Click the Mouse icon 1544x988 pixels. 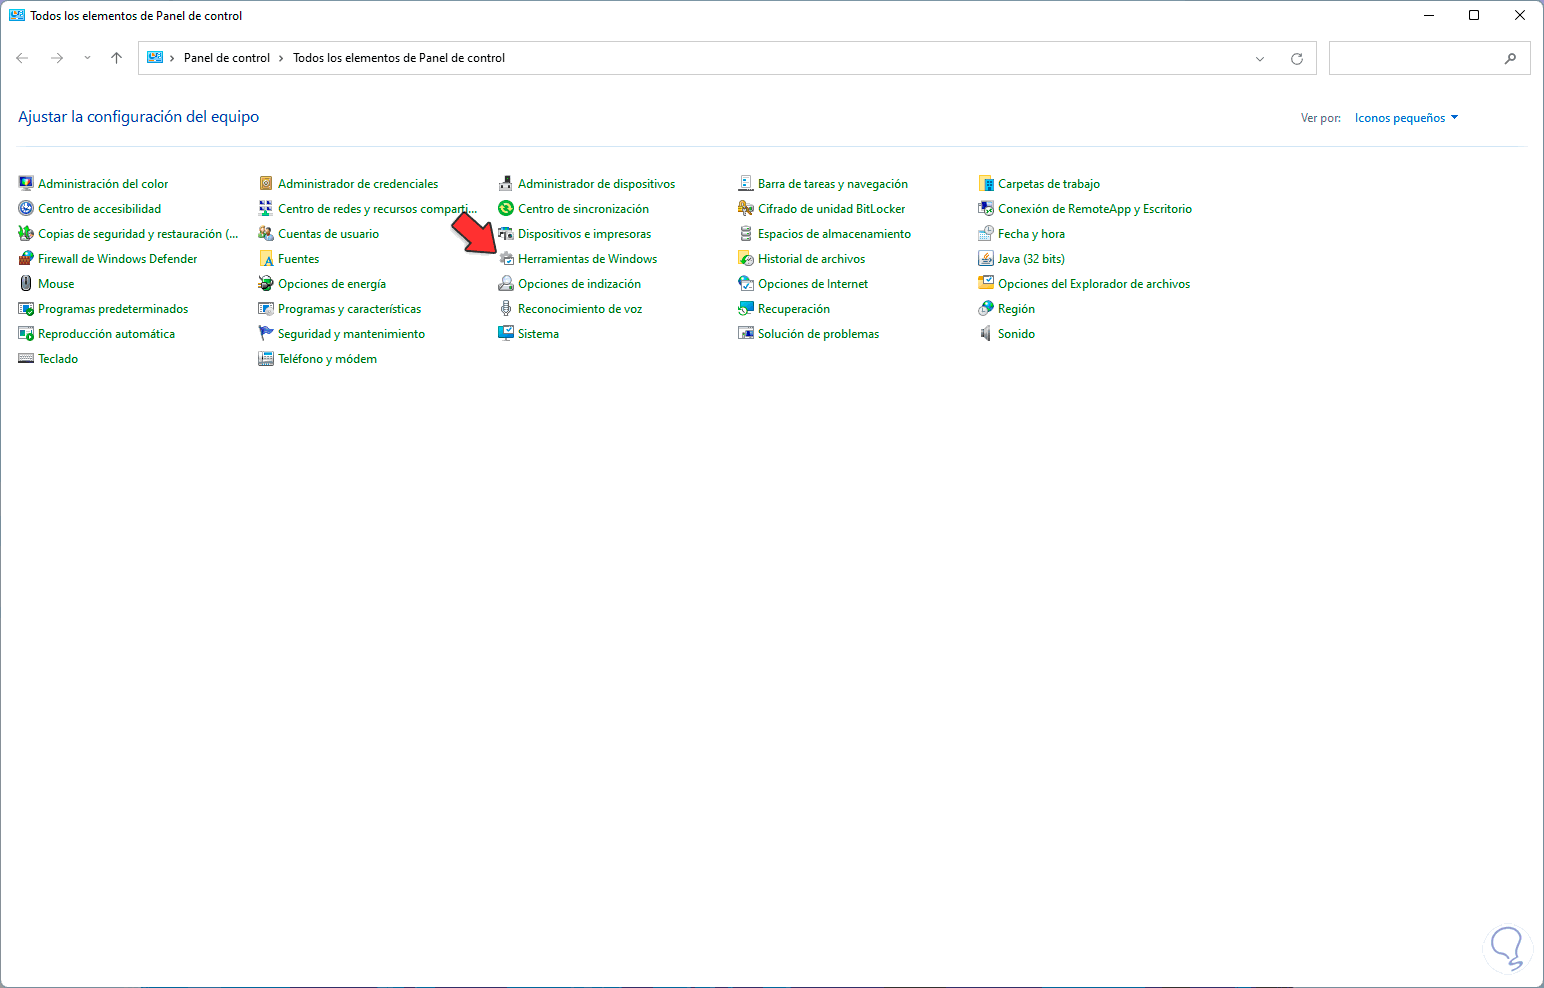click(26, 283)
